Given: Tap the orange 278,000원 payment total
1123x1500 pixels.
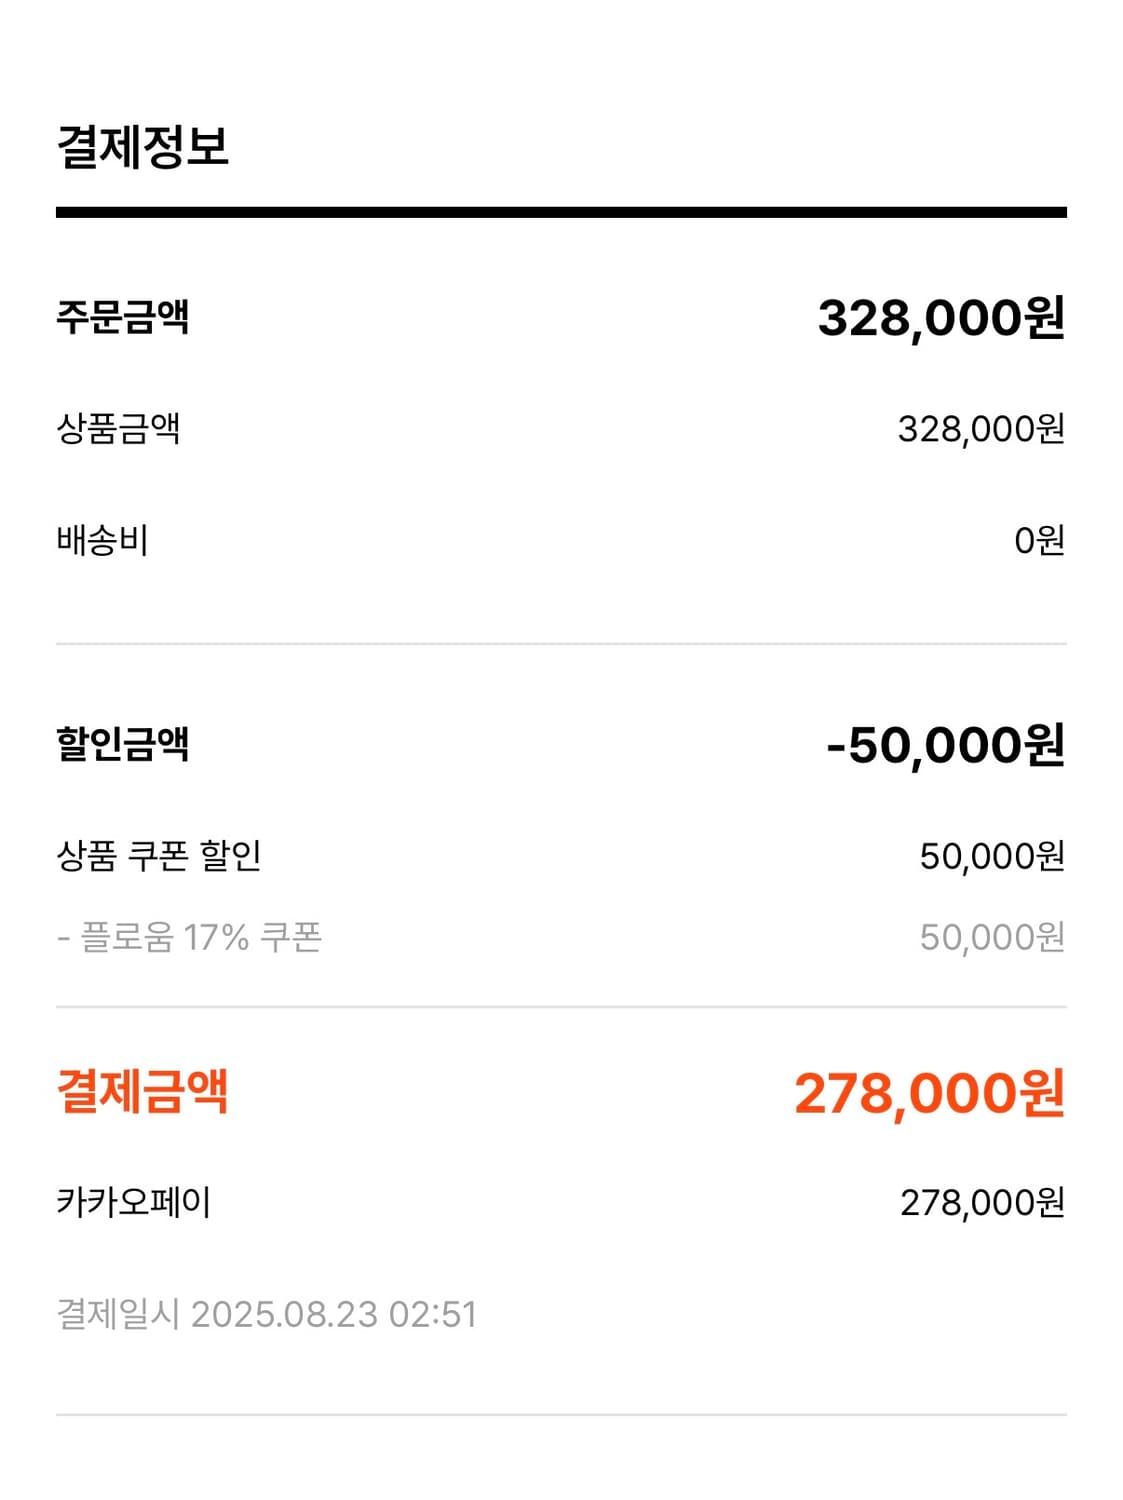Looking at the screenshot, I should (929, 1093).
